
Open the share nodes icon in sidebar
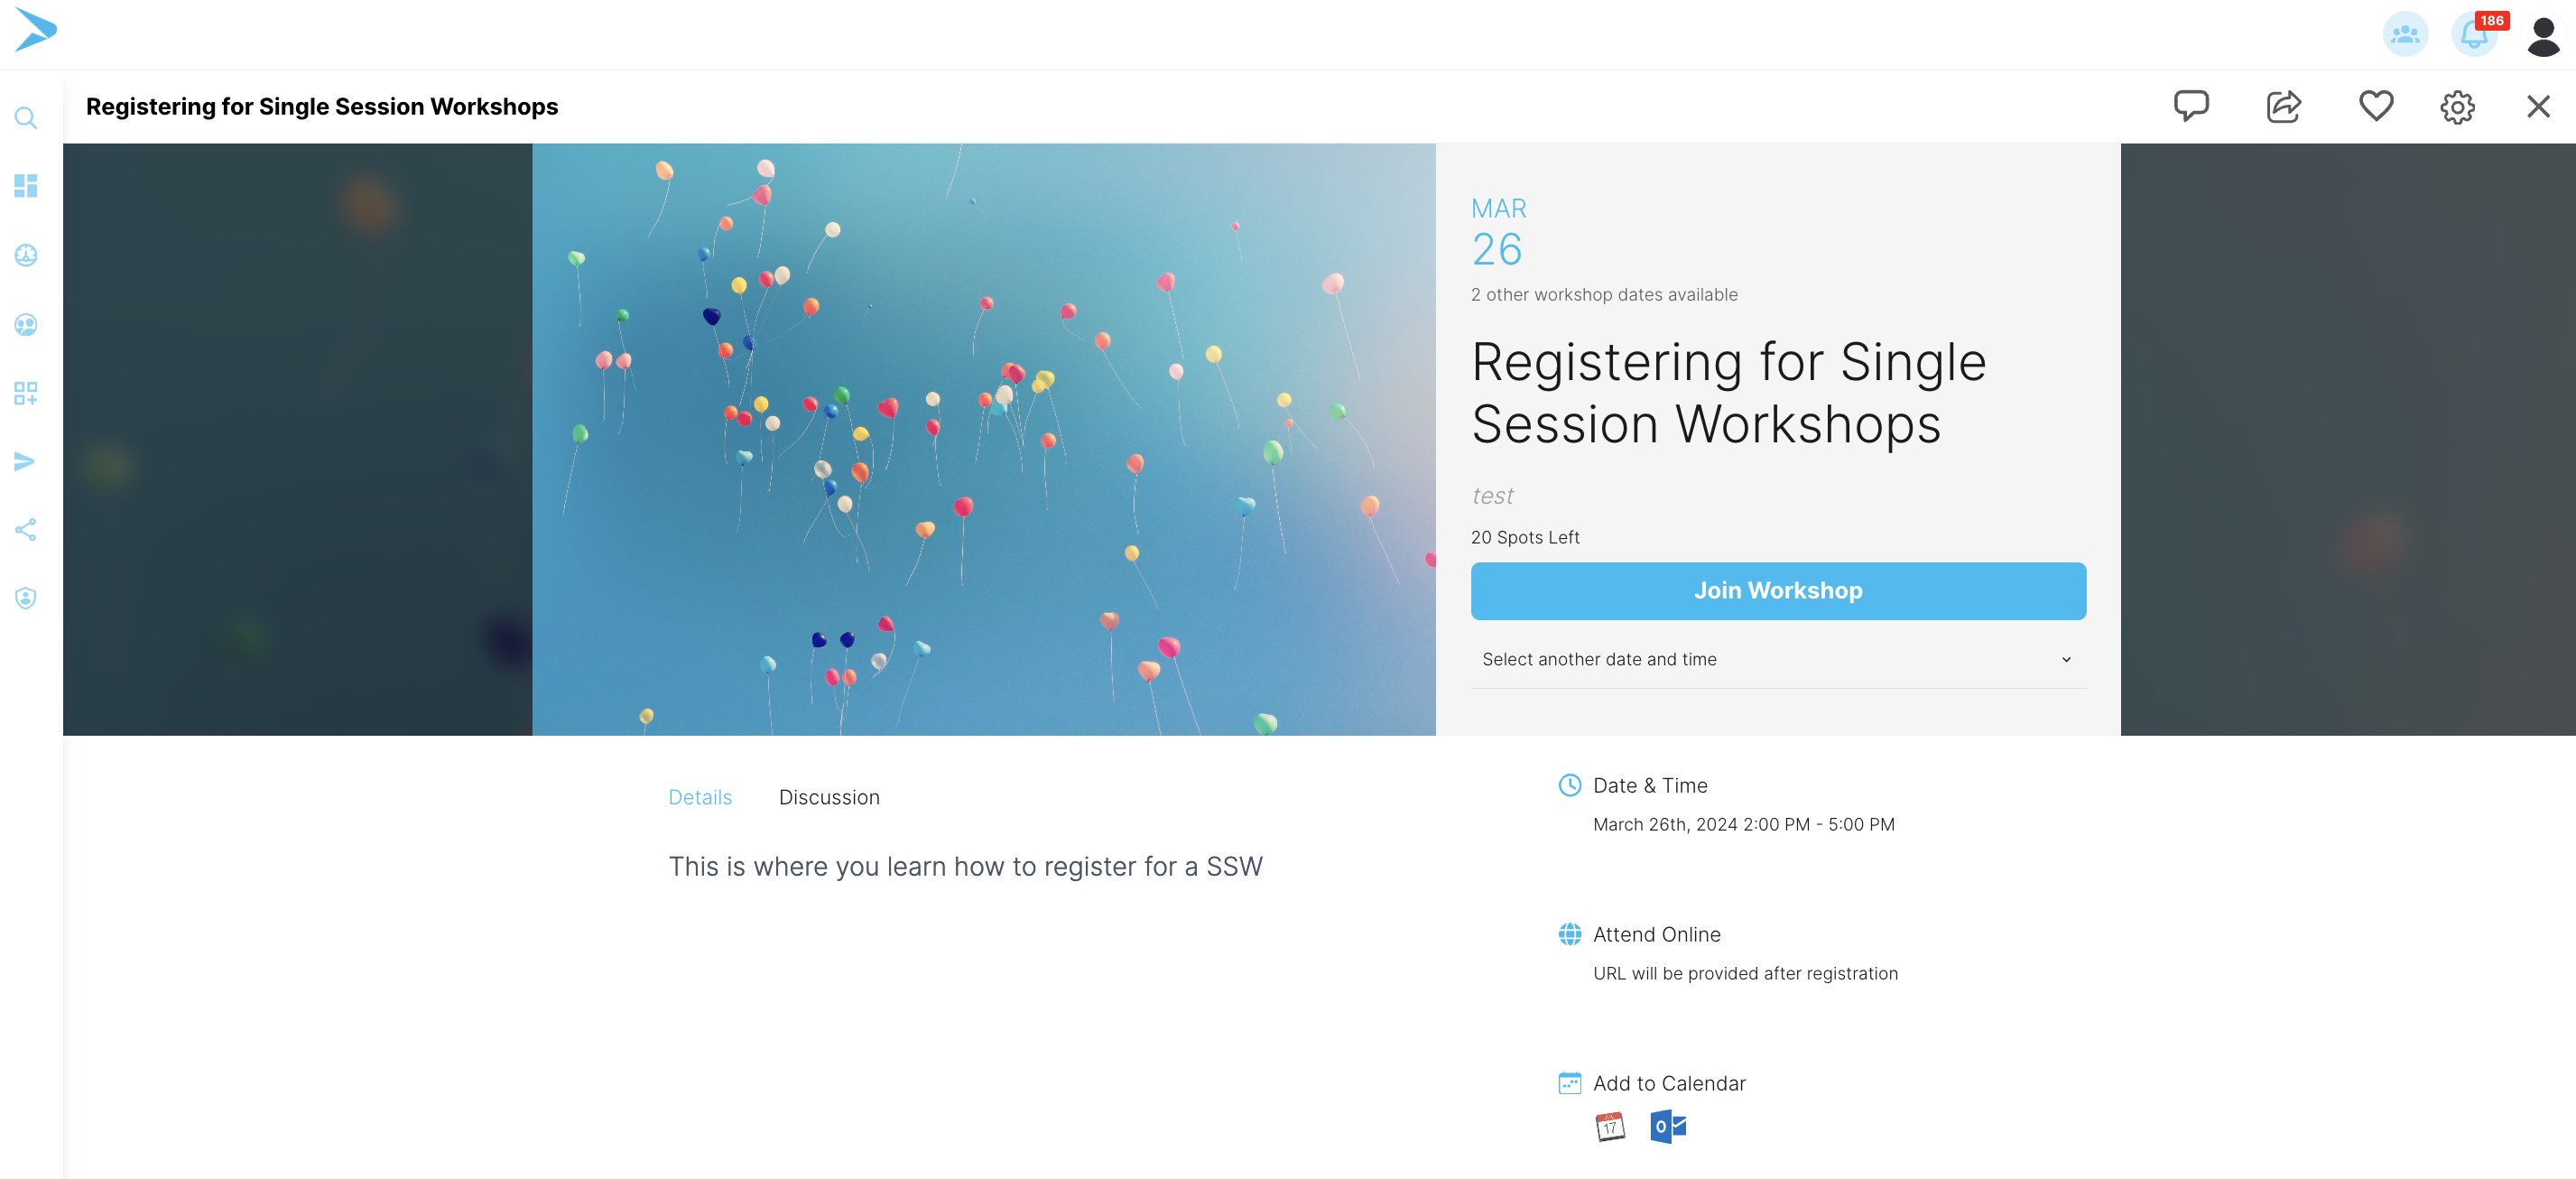(26, 530)
